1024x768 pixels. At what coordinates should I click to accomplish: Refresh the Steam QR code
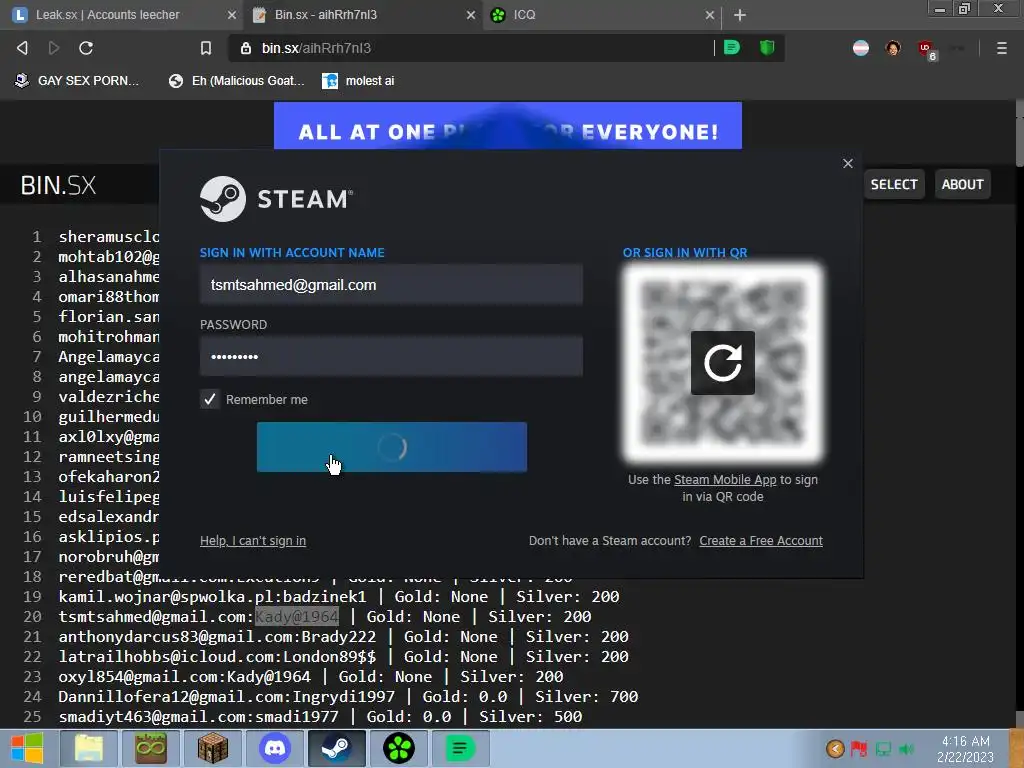pyautogui.click(x=723, y=363)
